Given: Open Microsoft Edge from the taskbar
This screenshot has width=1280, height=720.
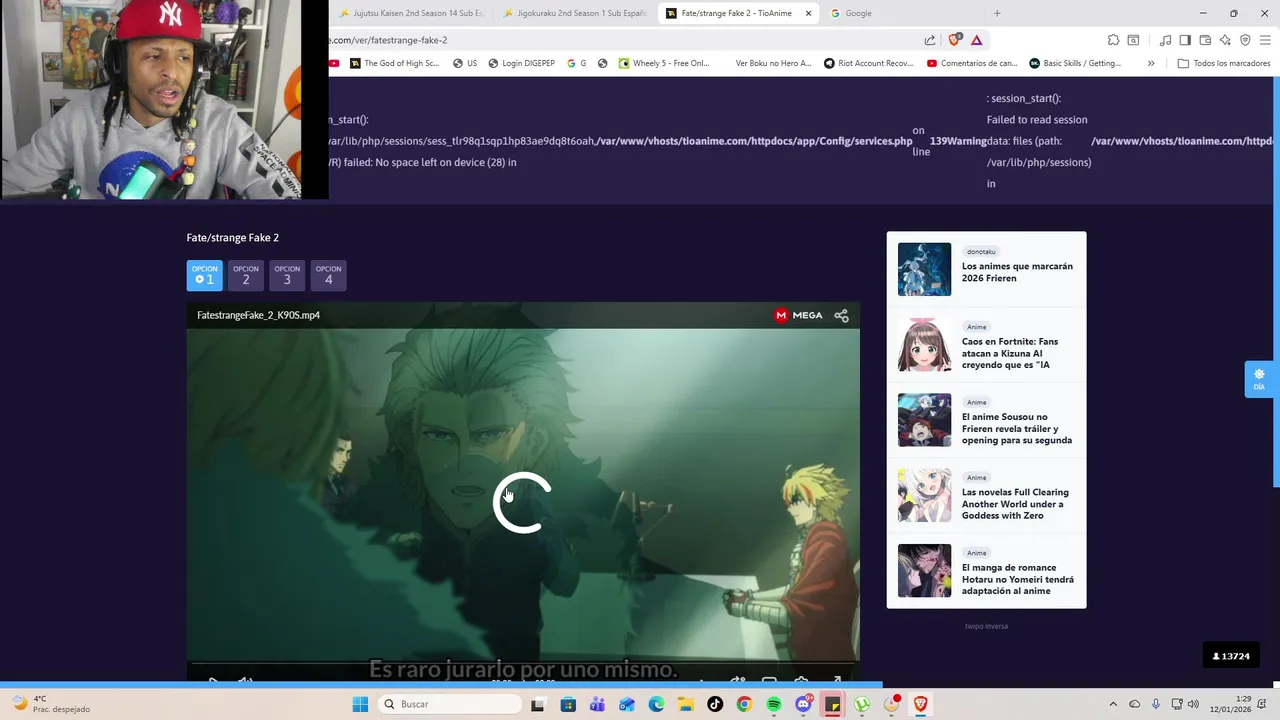Looking at the screenshot, I should coord(656,704).
